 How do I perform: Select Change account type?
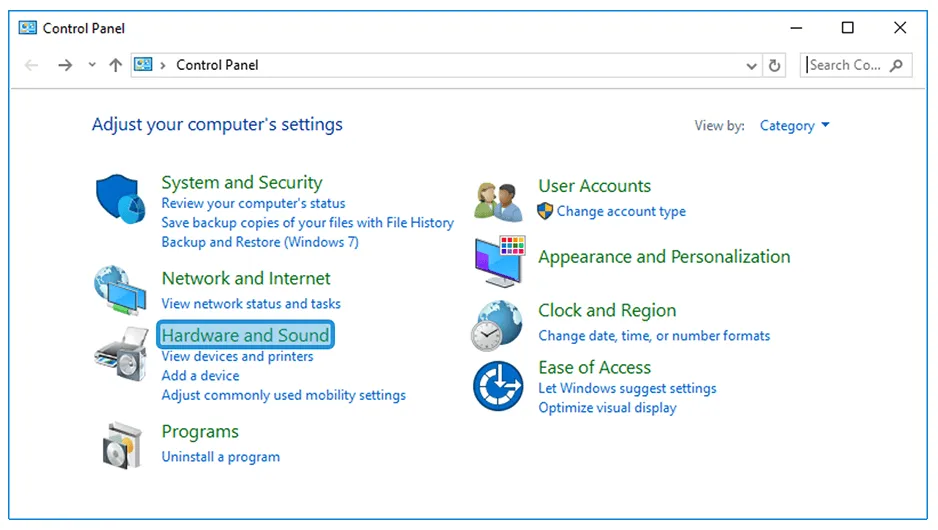(x=621, y=212)
